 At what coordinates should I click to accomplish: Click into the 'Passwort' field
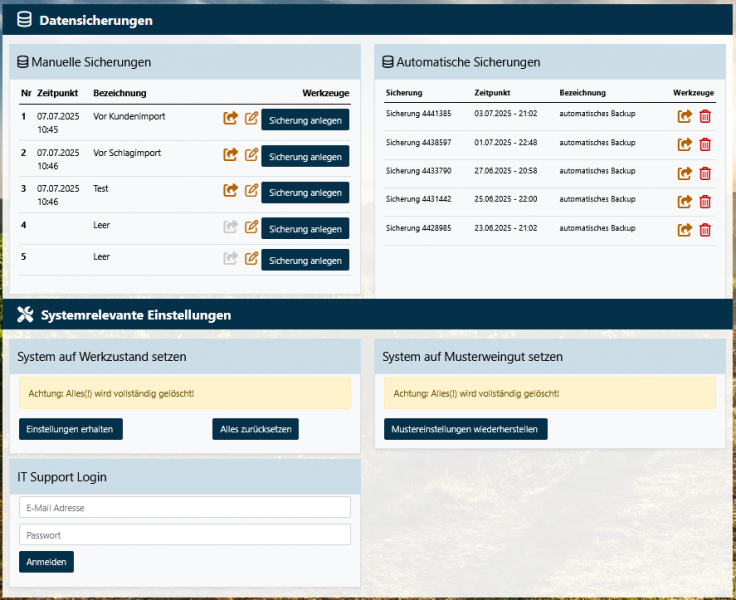click(x=185, y=535)
